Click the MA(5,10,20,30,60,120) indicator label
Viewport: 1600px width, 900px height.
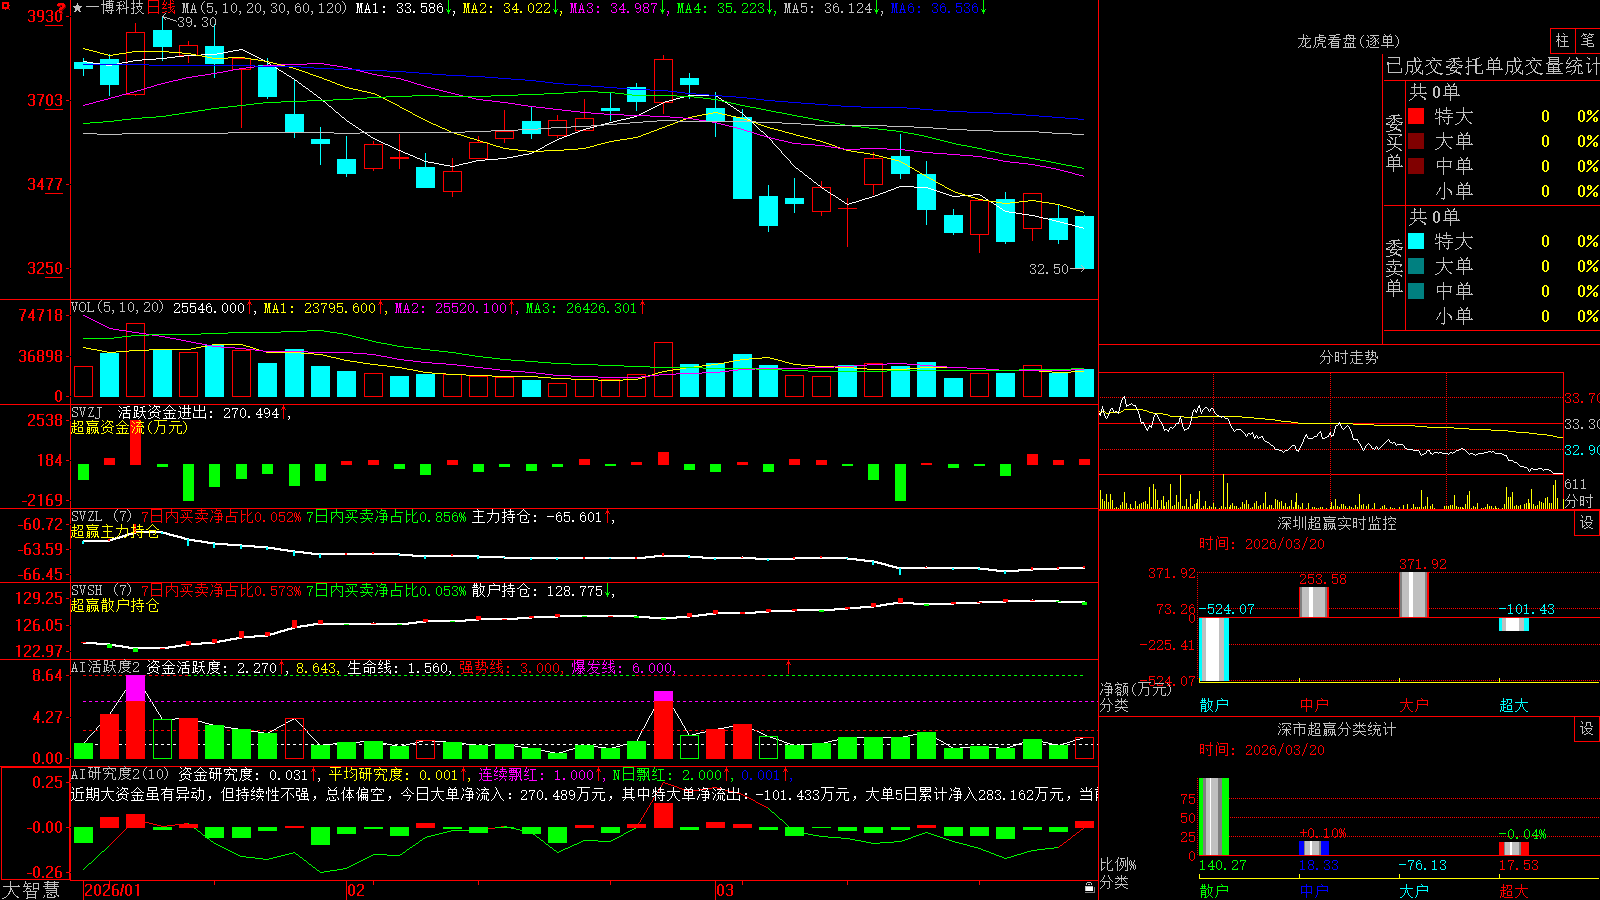[x=264, y=8]
